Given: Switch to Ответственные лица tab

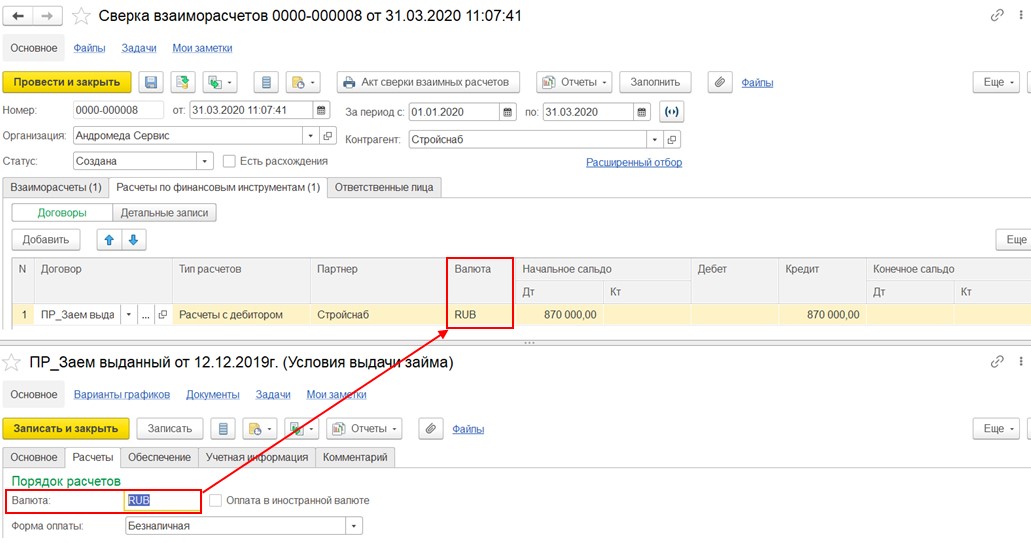Looking at the screenshot, I should pyautogui.click(x=386, y=187).
